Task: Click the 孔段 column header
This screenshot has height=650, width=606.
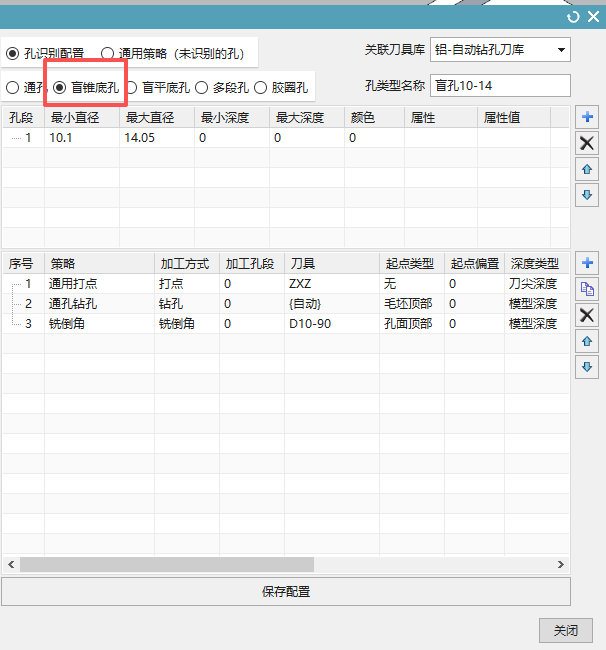Action: 24,118
